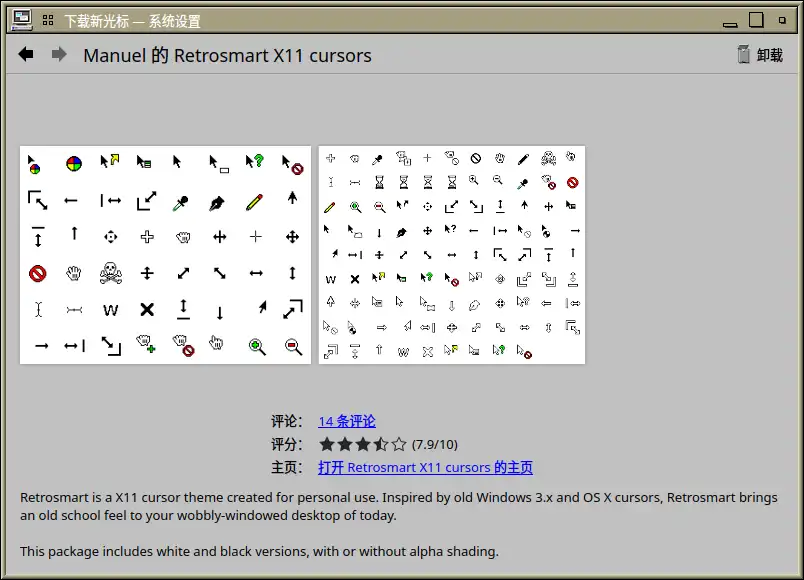The height and width of the screenshot is (580, 804).
Task: Click the star rating display
Action: [363, 444]
